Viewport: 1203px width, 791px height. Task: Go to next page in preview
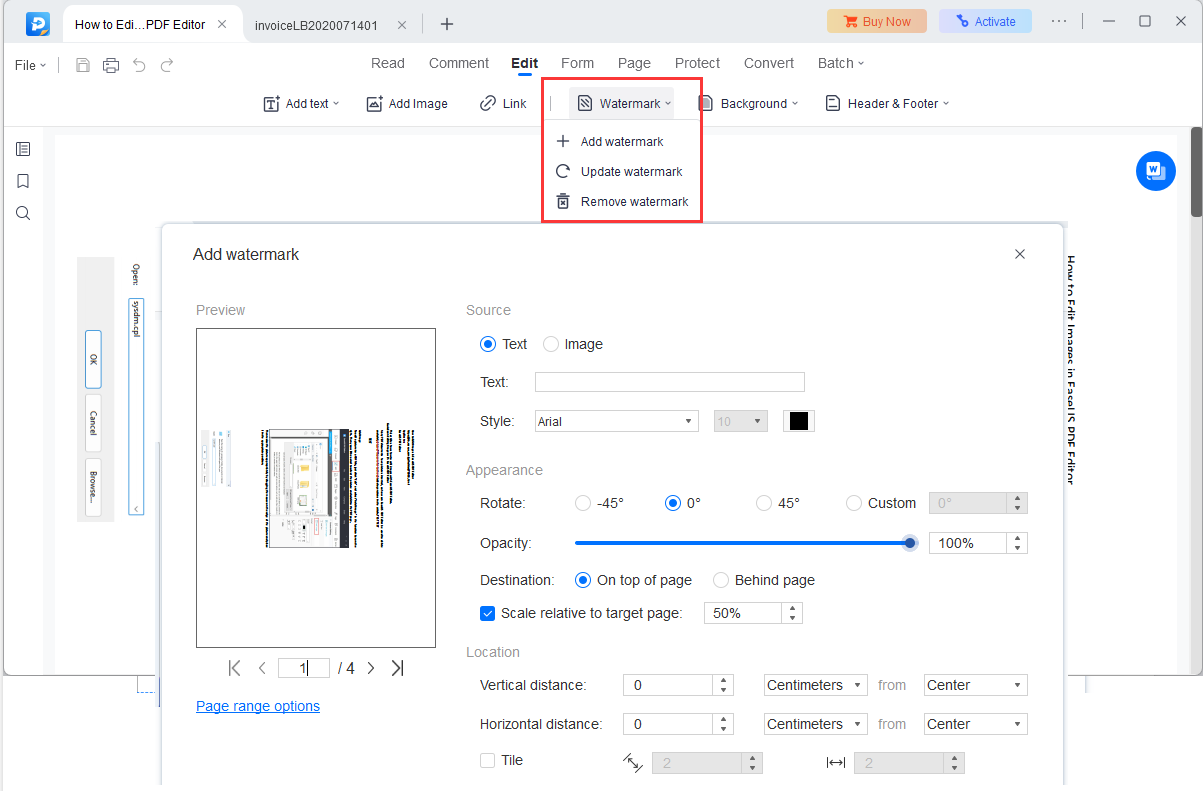tap(371, 668)
